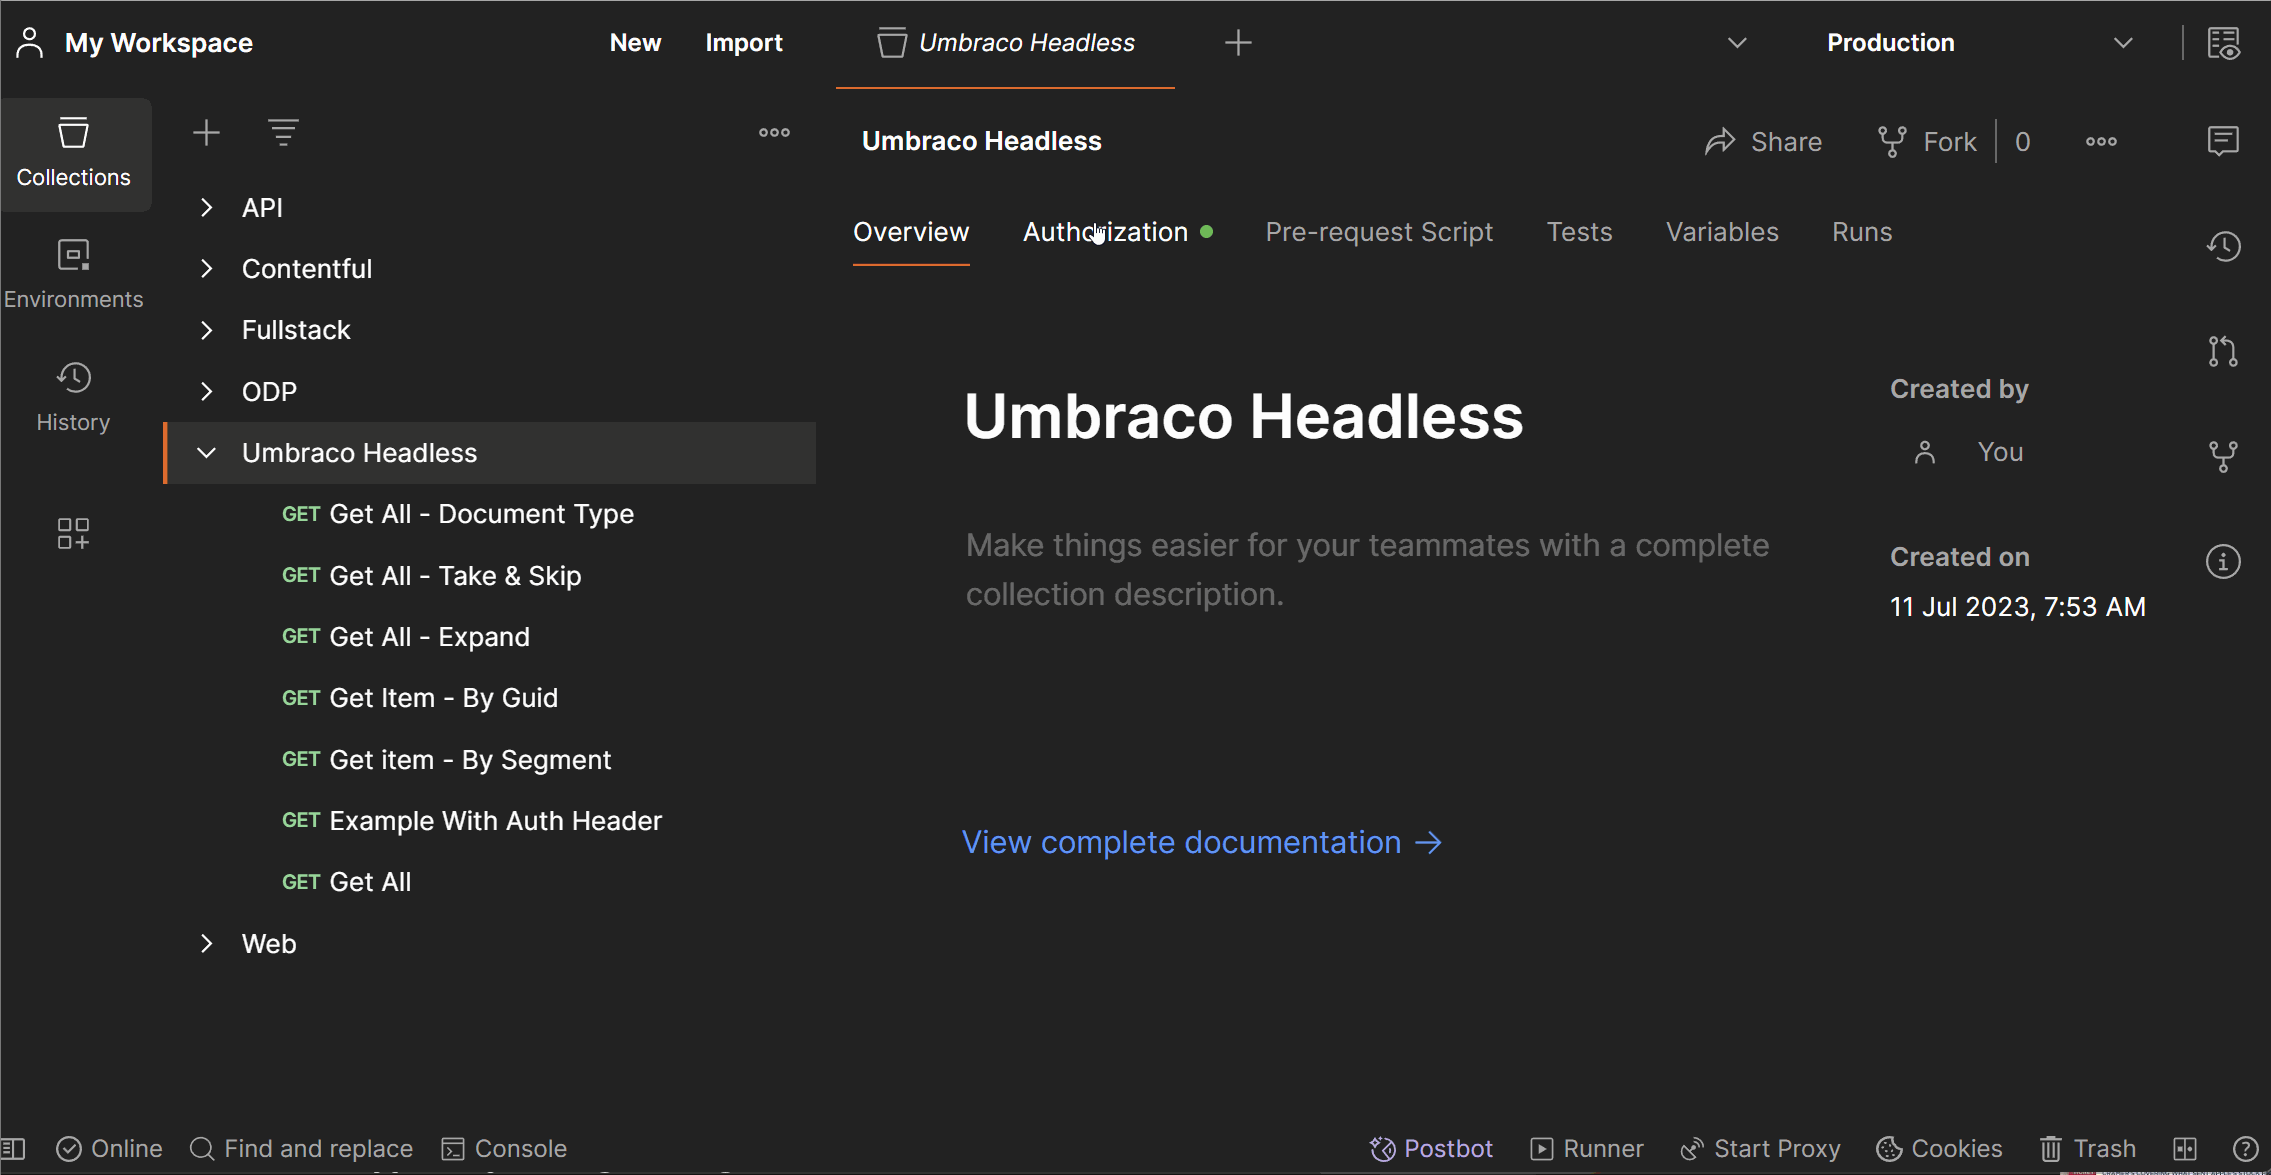Start Proxy from status bar
The image size is (2271, 1175).
coord(1760,1148)
